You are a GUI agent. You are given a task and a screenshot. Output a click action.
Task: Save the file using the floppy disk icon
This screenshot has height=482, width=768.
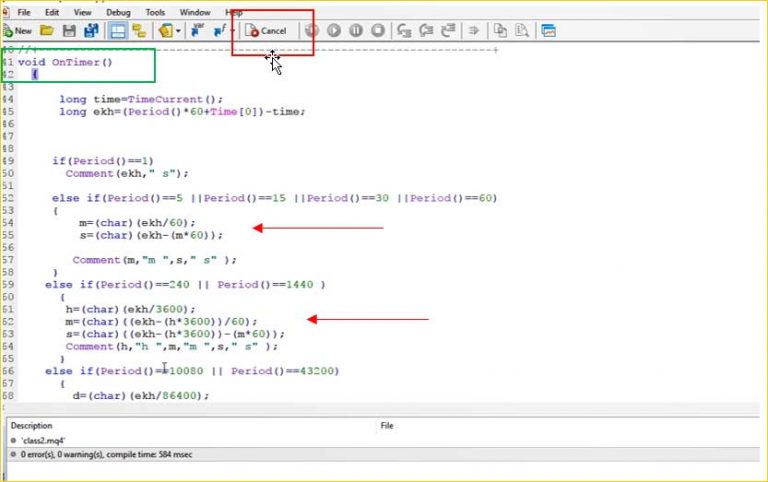69,31
